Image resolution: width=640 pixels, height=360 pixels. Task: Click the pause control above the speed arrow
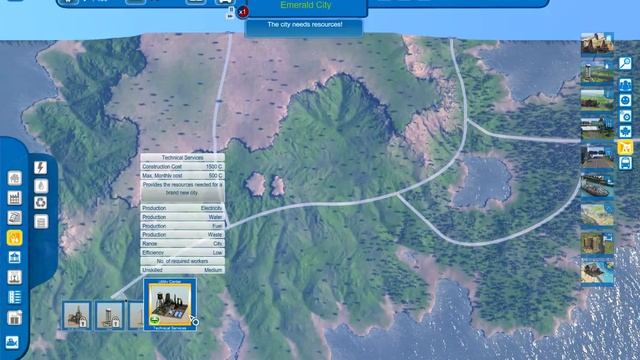click(231, 9)
